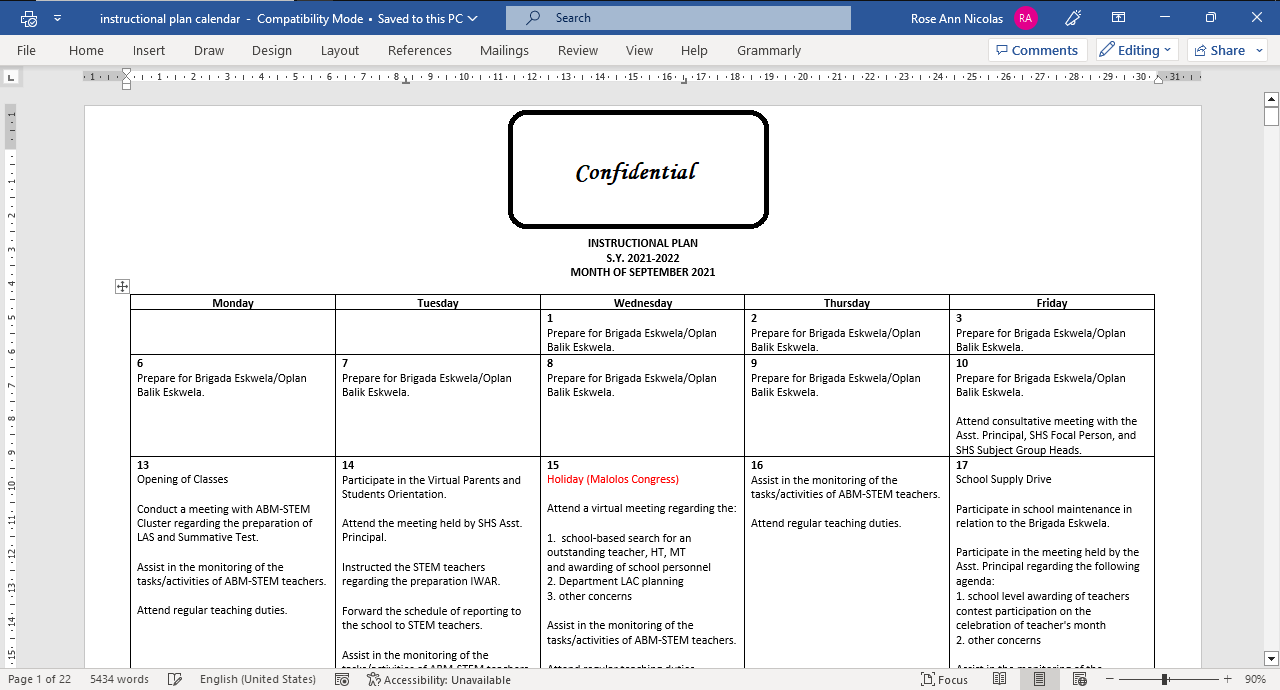The image size is (1280, 690).
Task: Open the File menu
Action: [26, 50]
